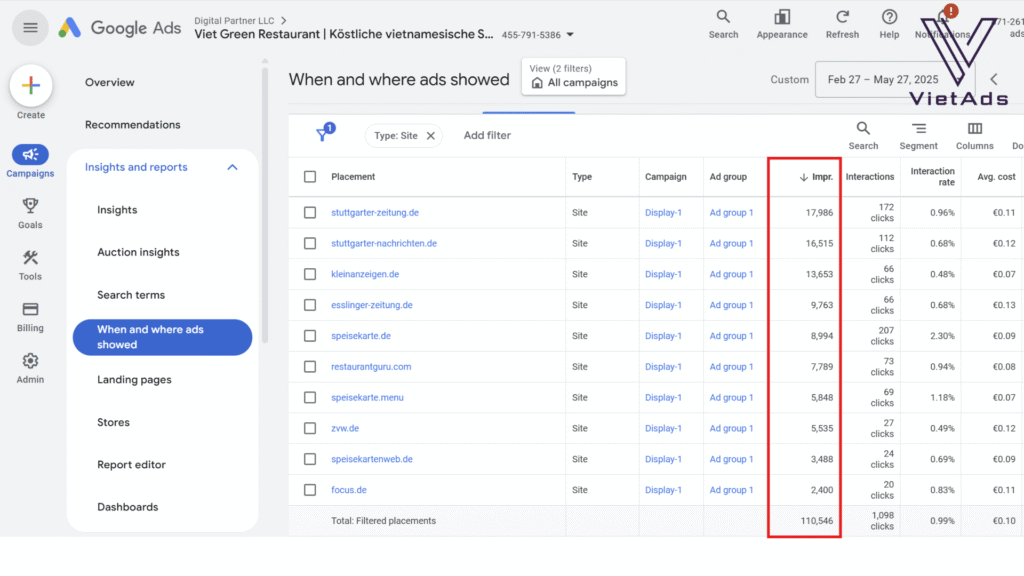Viewport: 1024px width, 576px height.
Task: Tick the speisekarte.de row checkbox
Action: 310,336
